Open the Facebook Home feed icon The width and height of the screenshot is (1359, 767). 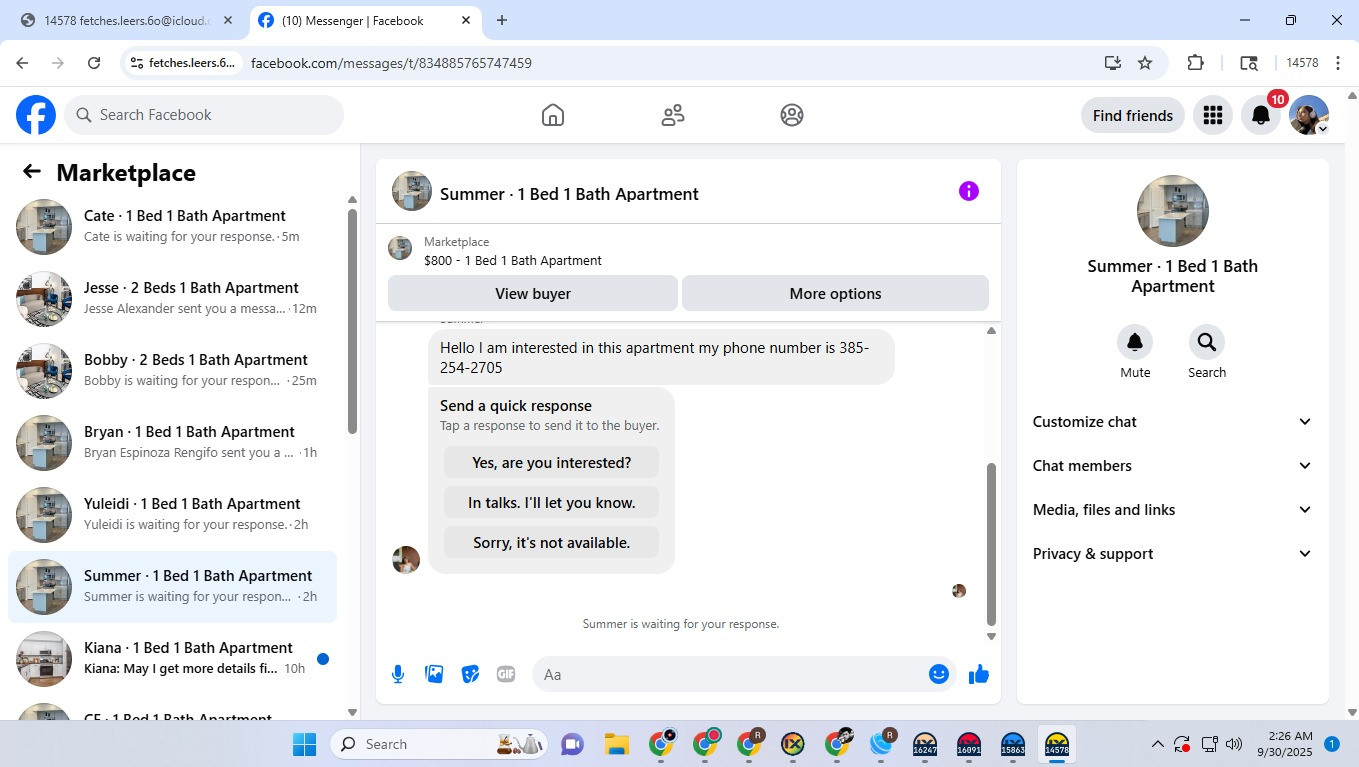click(x=553, y=115)
